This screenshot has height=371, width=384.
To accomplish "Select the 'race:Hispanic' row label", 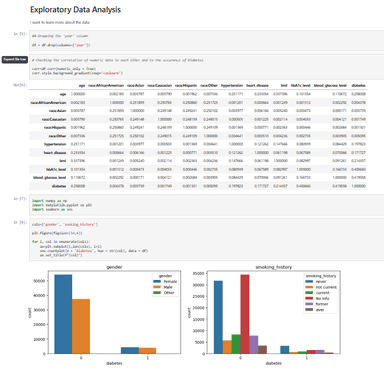I will pyautogui.click(x=55, y=127).
